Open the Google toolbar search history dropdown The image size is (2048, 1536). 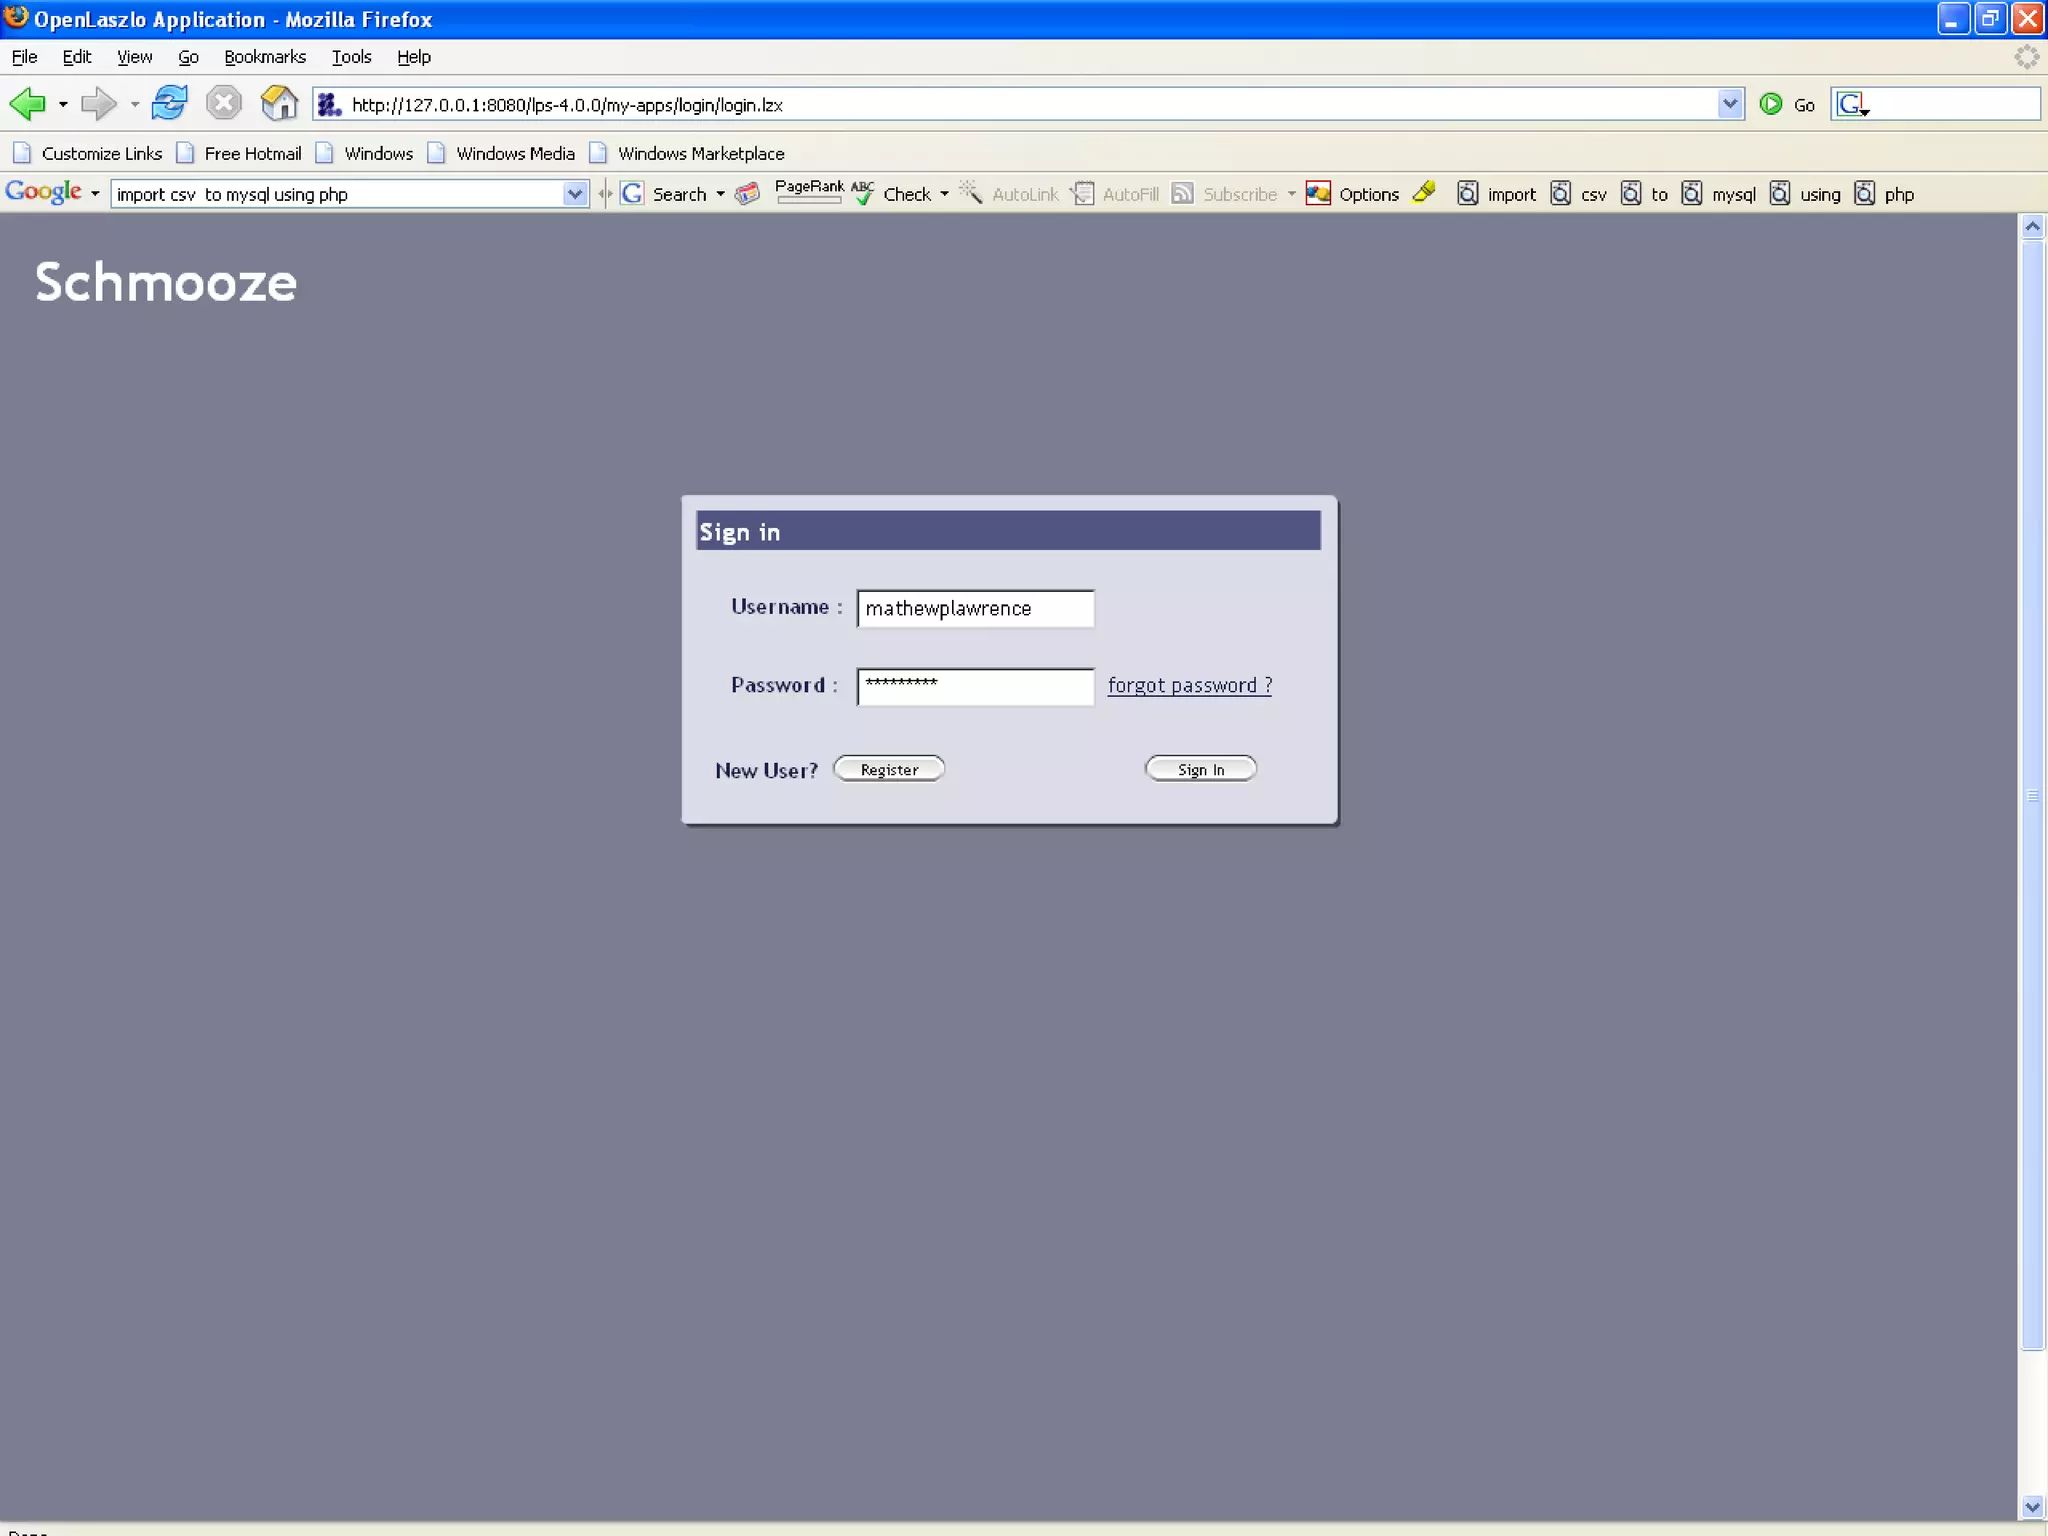point(574,194)
